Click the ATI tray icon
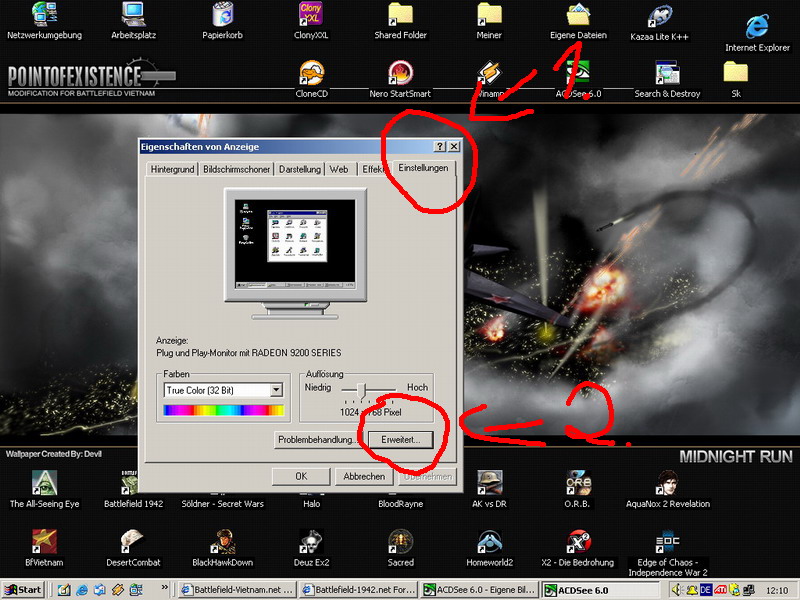The width and height of the screenshot is (800, 600). click(720, 590)
